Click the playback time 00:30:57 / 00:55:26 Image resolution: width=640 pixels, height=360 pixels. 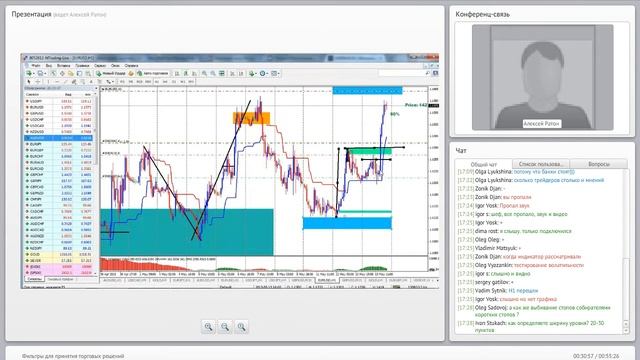(x=596, y=356)
